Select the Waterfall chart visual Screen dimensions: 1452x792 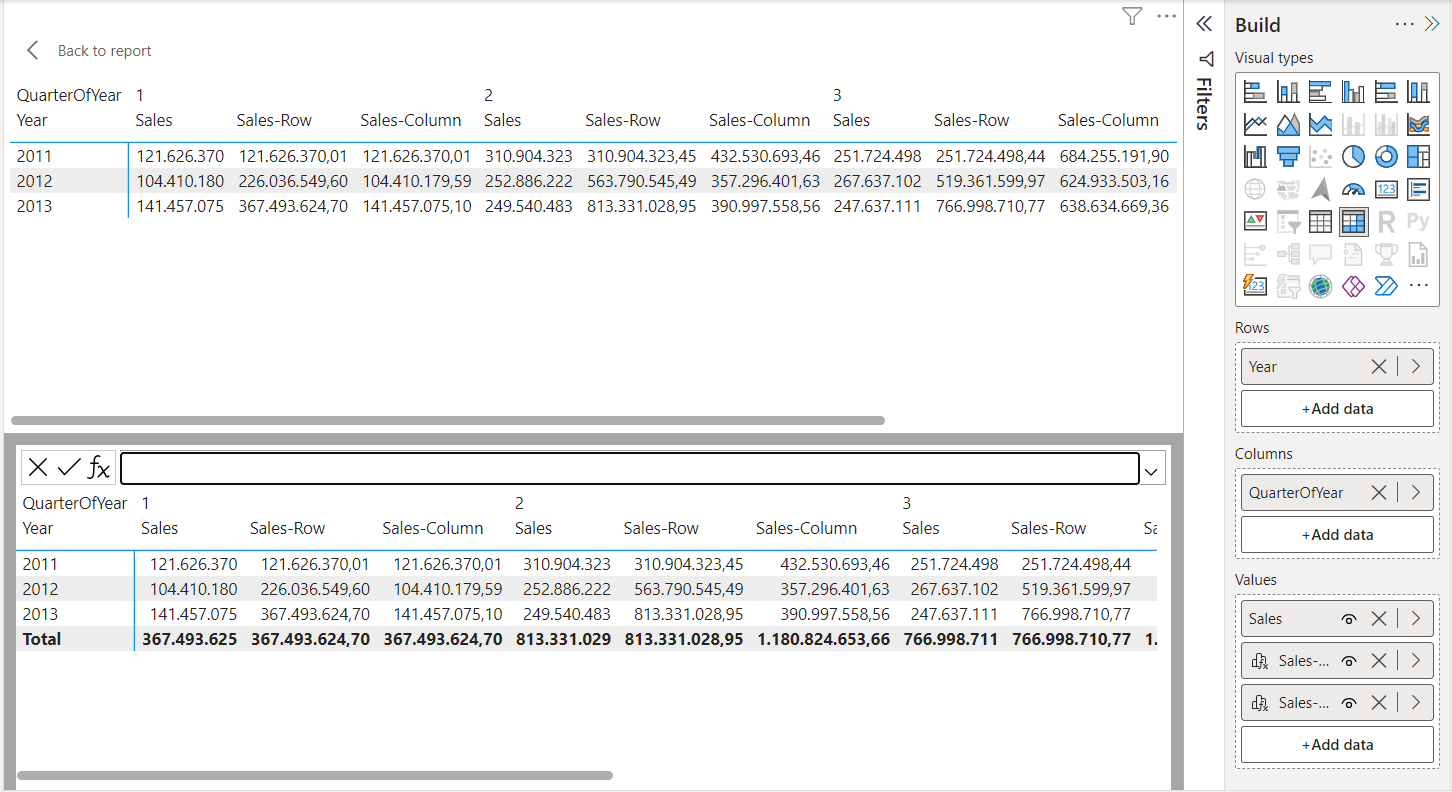[x=1255, y=156]
